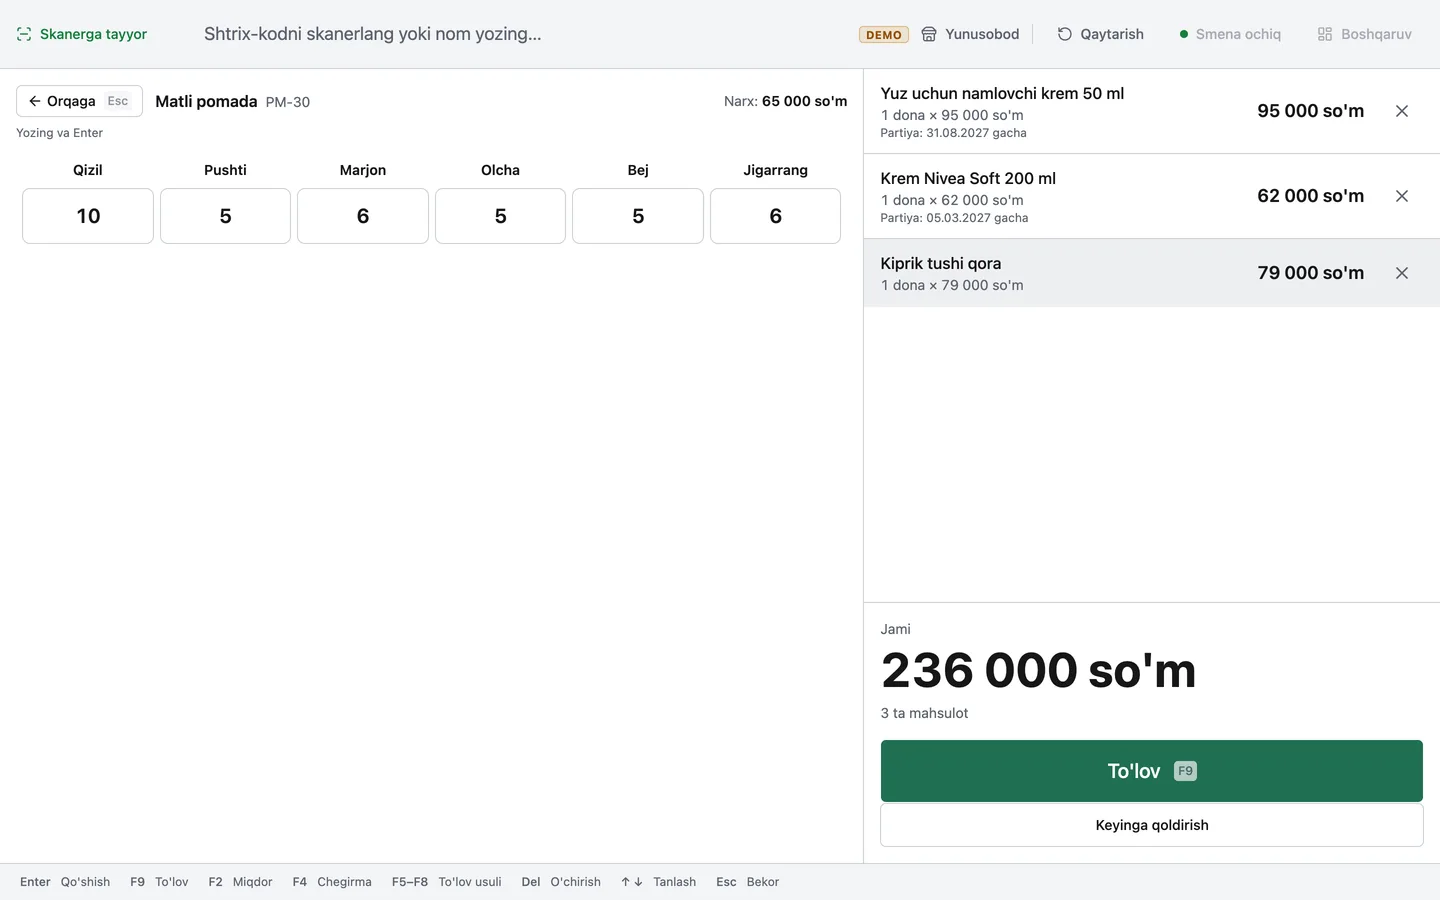Click the green To'lov payment button
The width and height of the screenshot is (1440, 900).
(x=1152, y=771)
